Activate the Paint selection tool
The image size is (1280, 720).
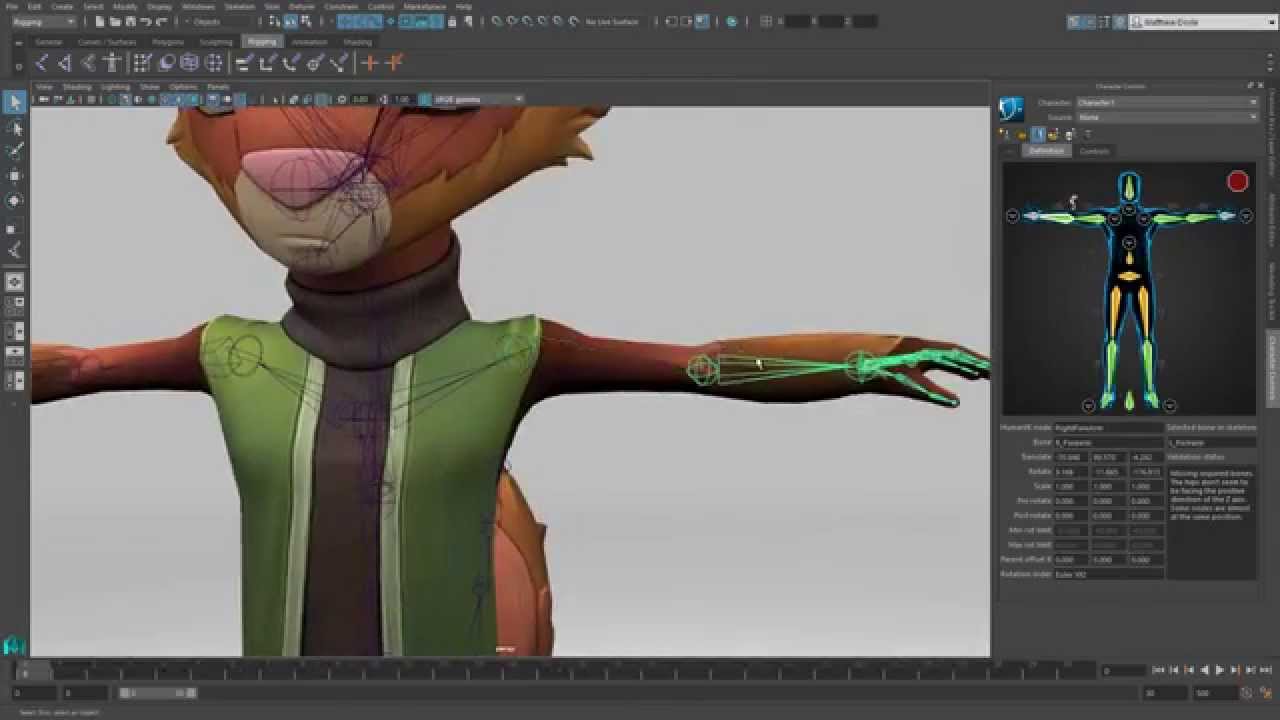click(x=15, y=152)
